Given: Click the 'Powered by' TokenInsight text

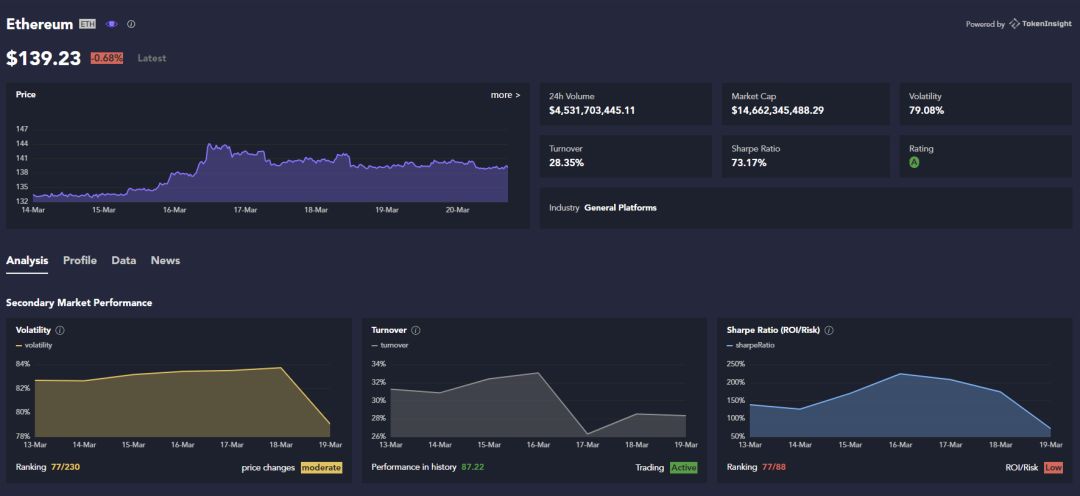Looking at the screenshot, I should [x=985, y=24].
